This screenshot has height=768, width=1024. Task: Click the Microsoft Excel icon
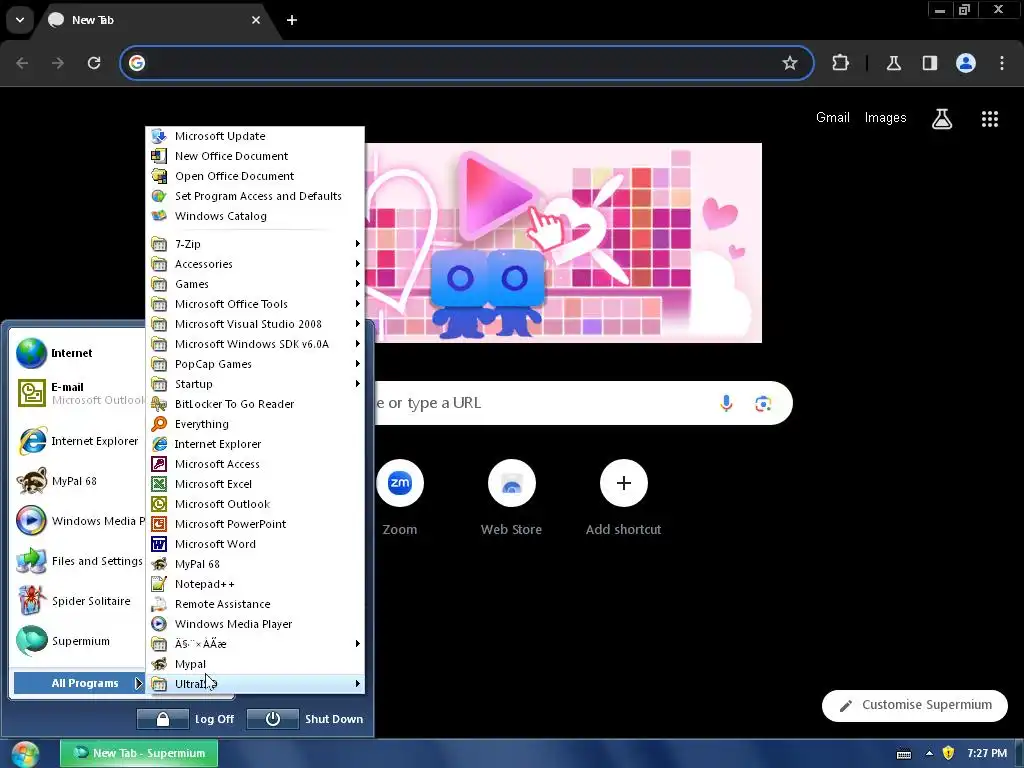tap(159, 484)
